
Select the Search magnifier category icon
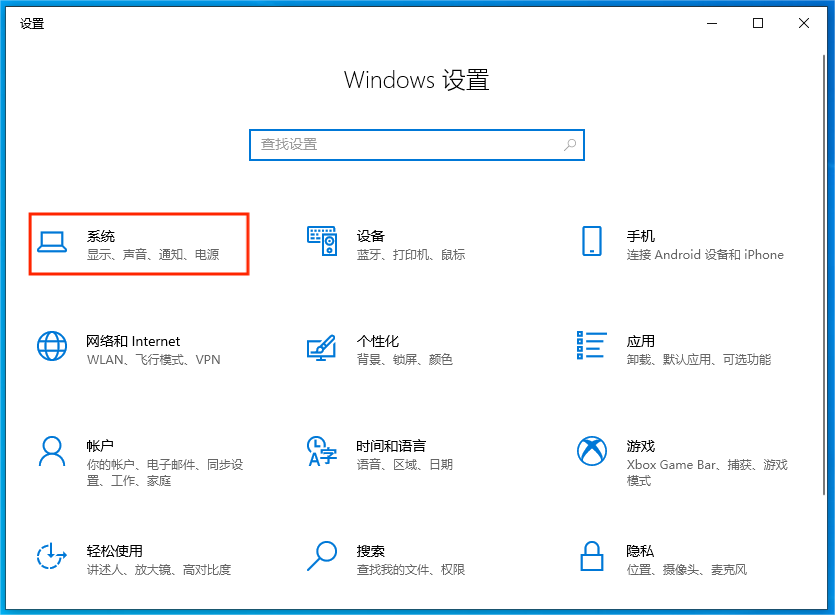(x=322, y=556)
